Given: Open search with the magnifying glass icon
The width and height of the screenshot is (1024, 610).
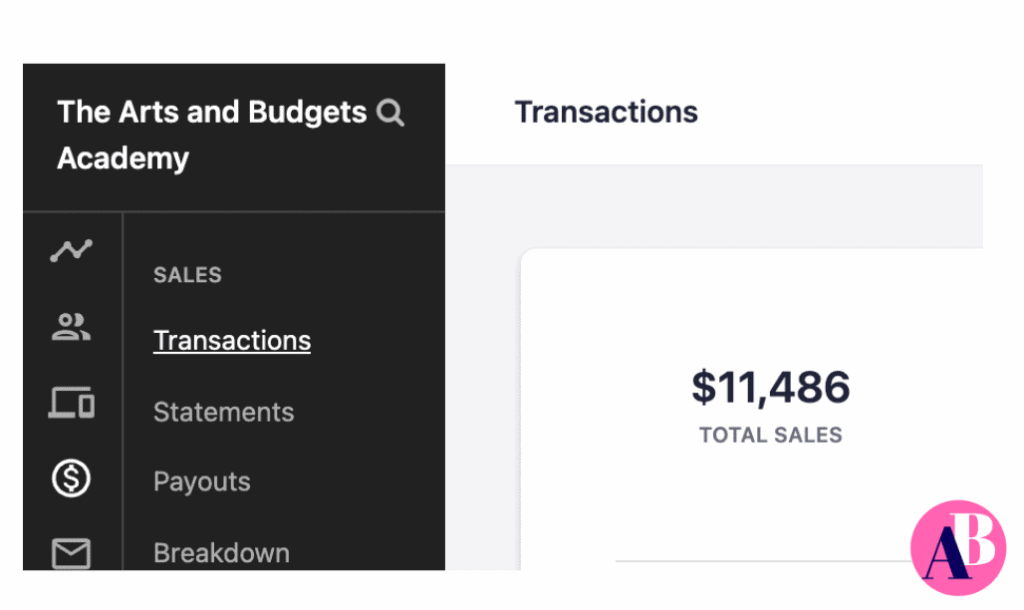Looking at the screenshot, I should pyautogui.click(x=391, y=112).
